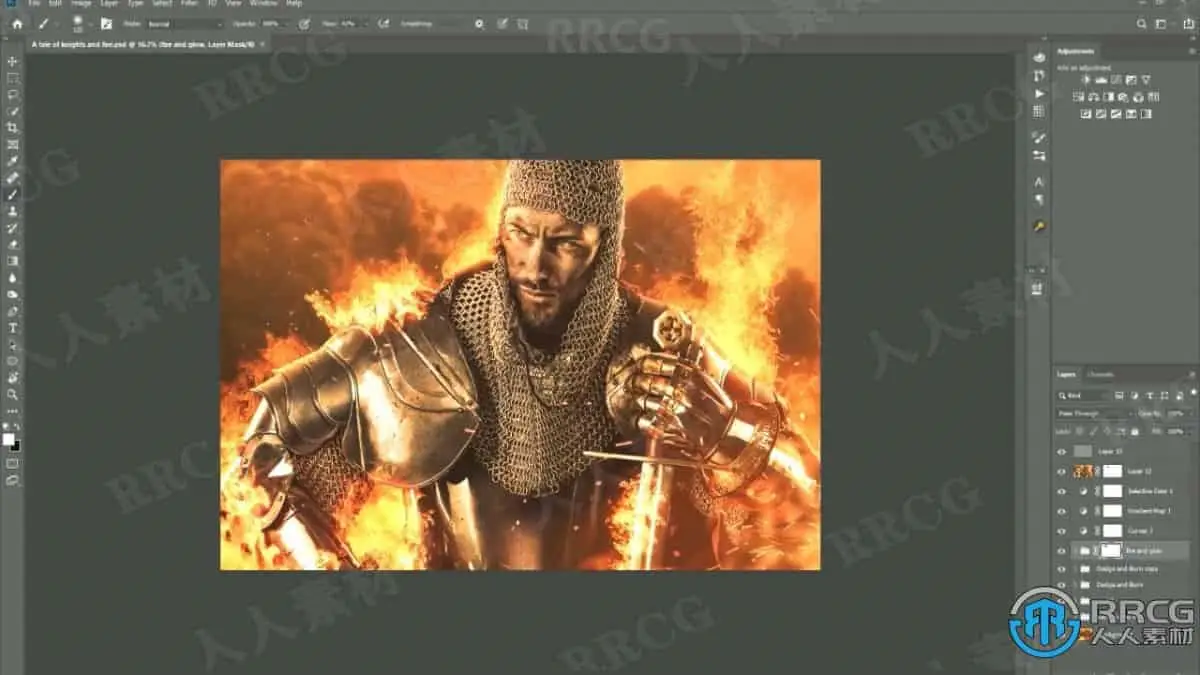Expand the Fire and glow group
This screenshot has height=675, width=1200.
(x=1074, y=550)
